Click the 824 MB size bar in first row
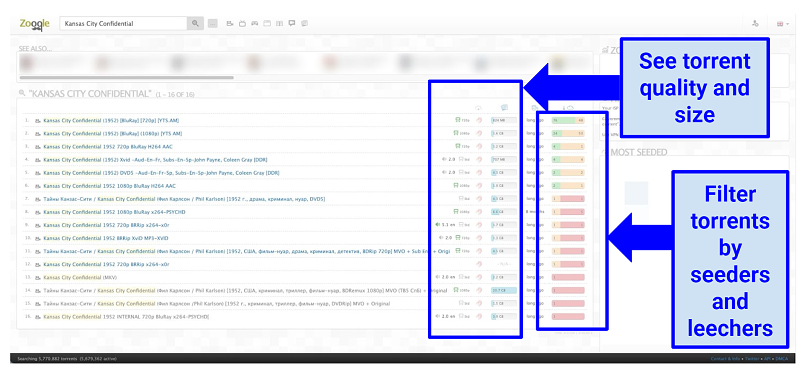 pos(504,120)
